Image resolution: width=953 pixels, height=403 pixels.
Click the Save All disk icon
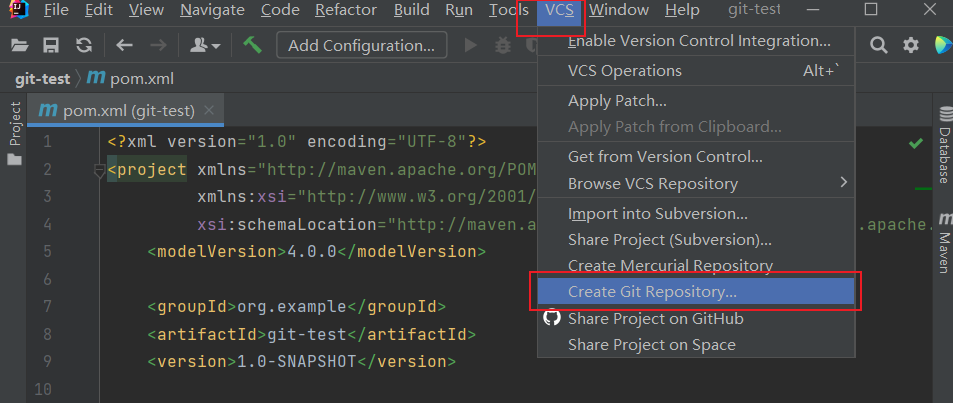(51, 45)
